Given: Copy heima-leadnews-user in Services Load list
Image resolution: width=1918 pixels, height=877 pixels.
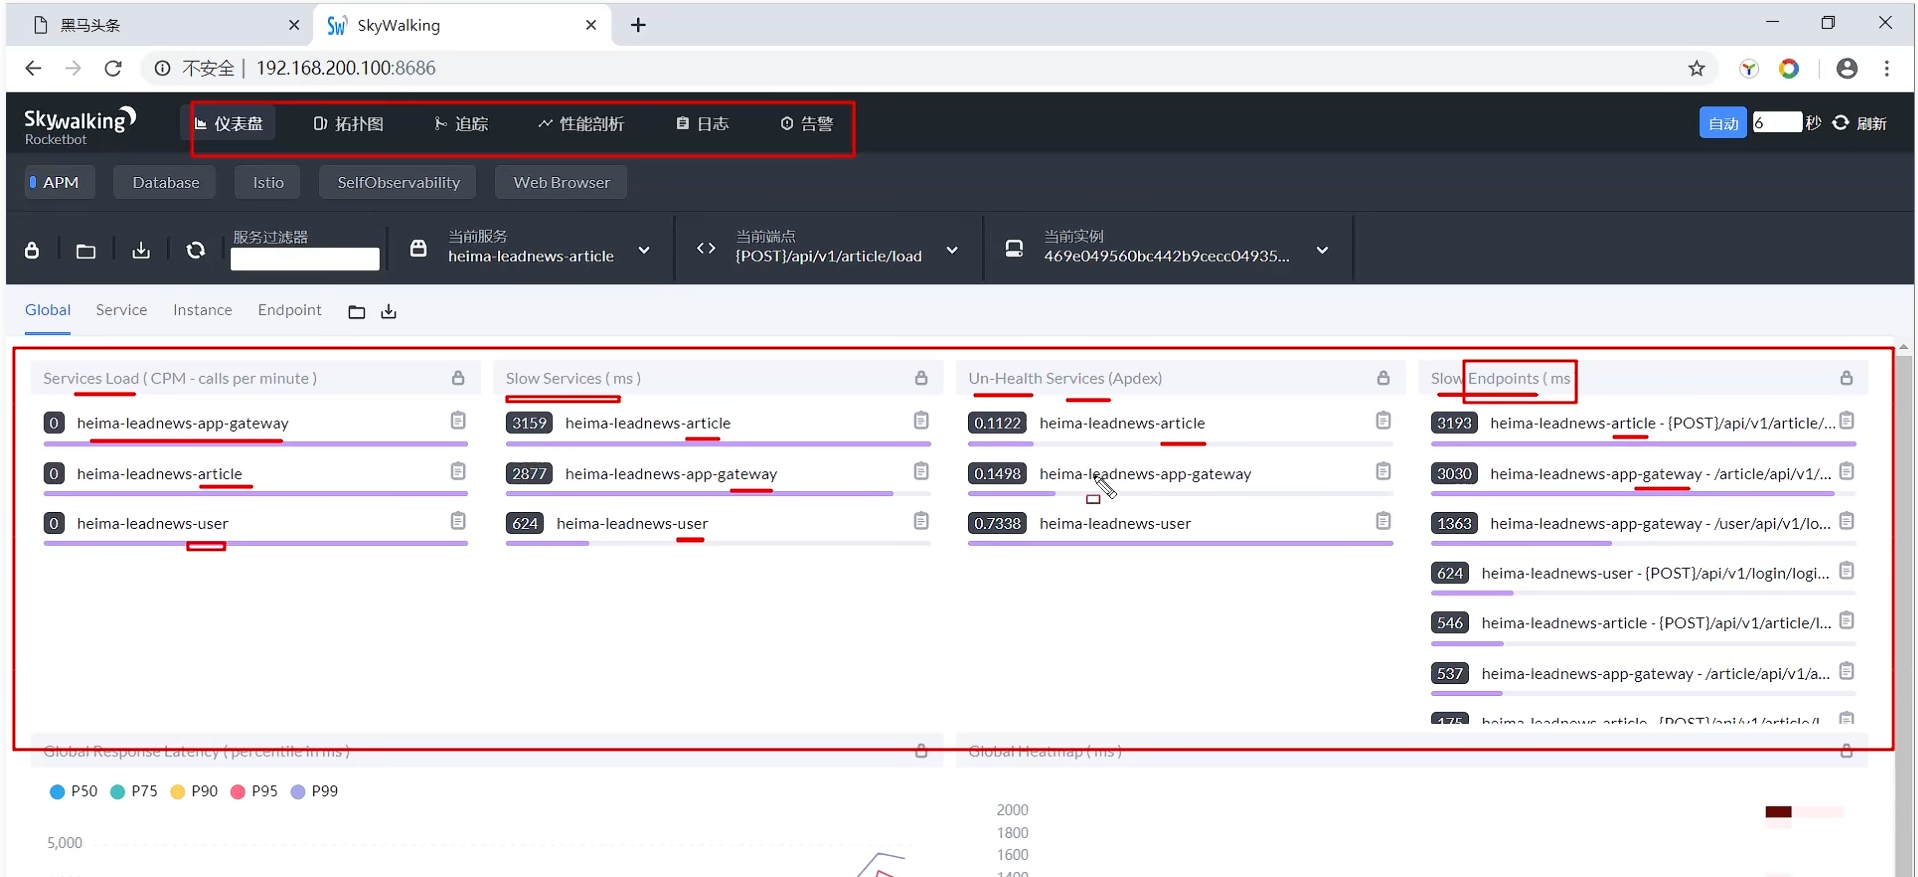Looking at the screenshot, I should [x=458, y=521].
